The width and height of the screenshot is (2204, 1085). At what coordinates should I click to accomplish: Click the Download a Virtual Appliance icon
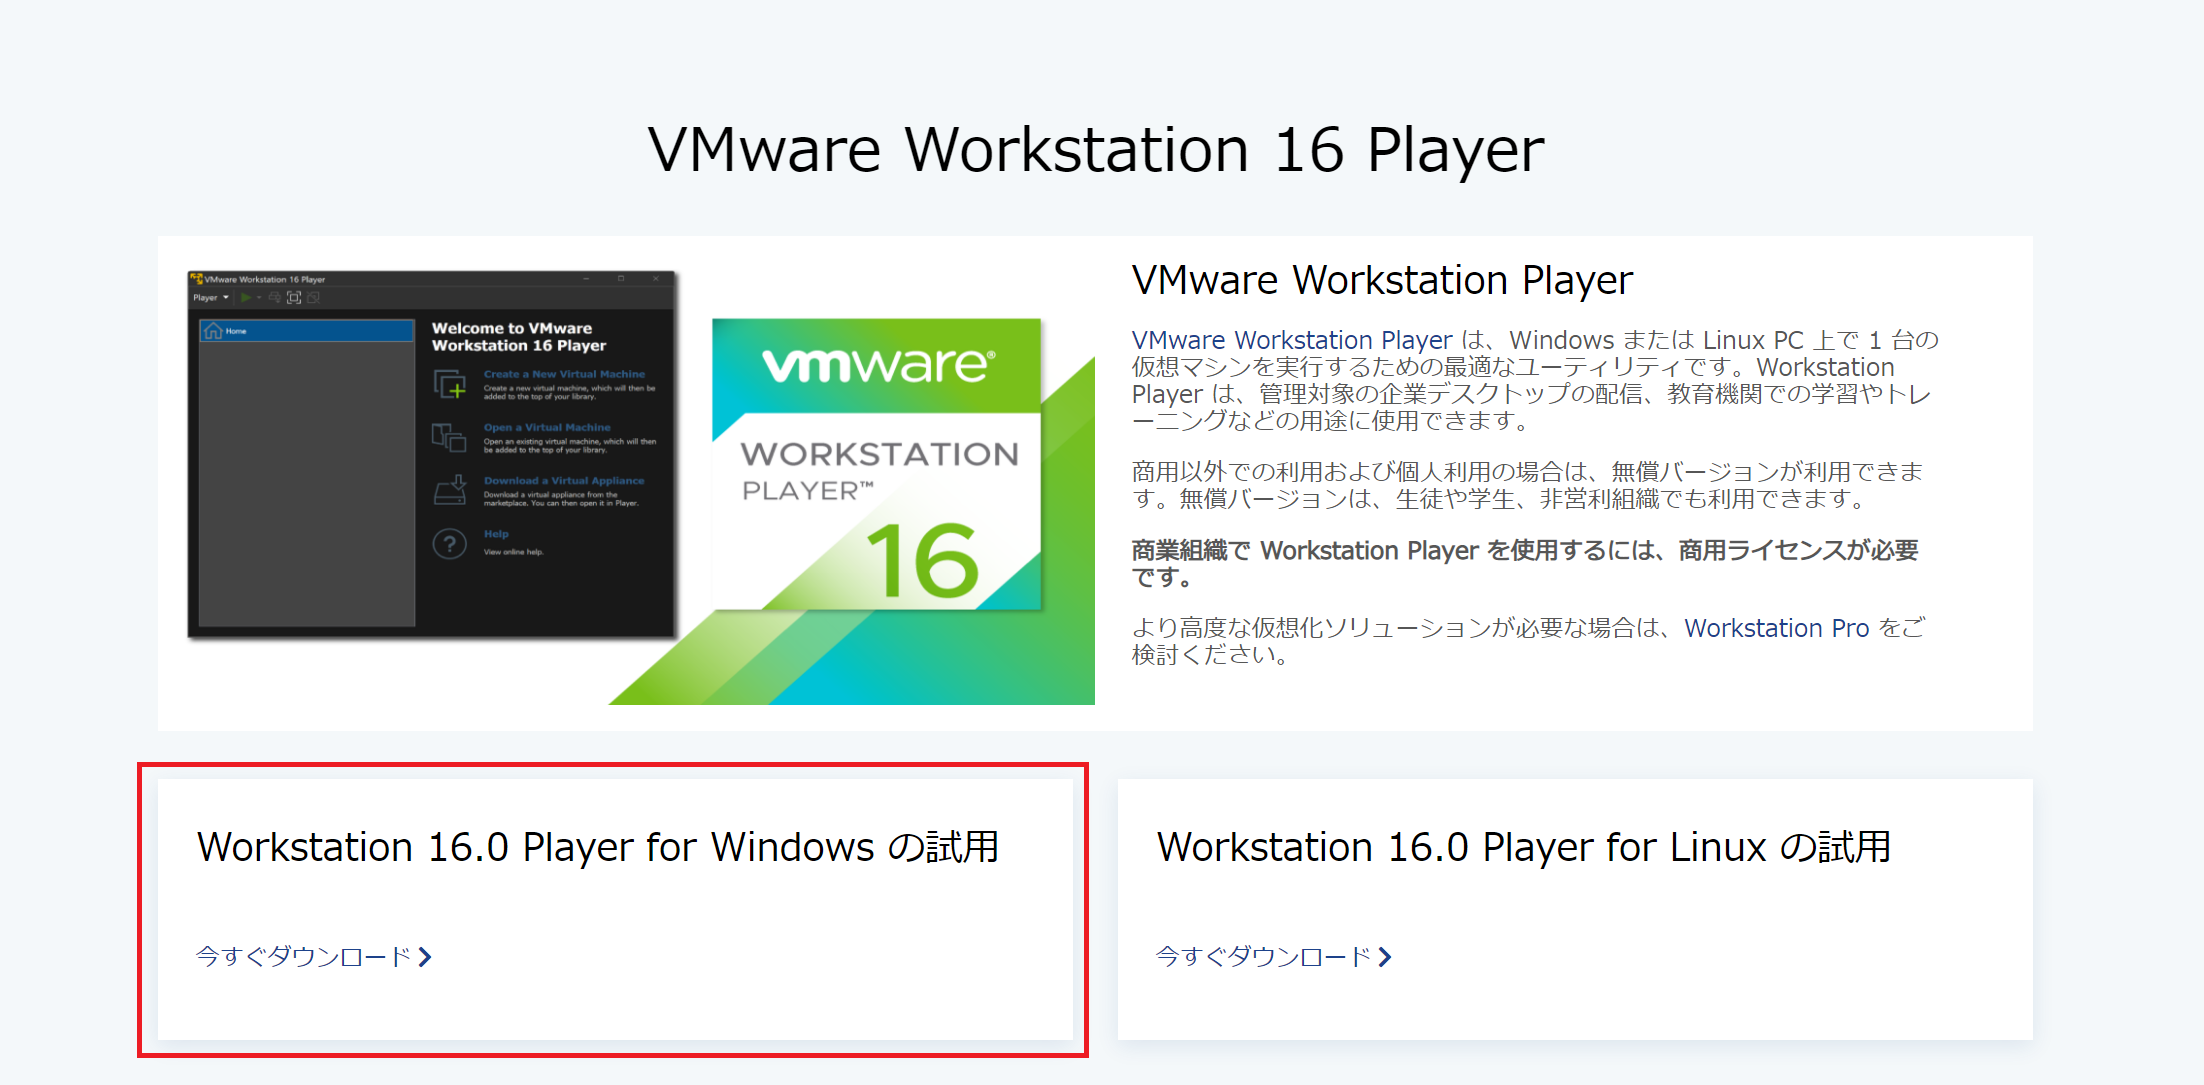(449, 490)
